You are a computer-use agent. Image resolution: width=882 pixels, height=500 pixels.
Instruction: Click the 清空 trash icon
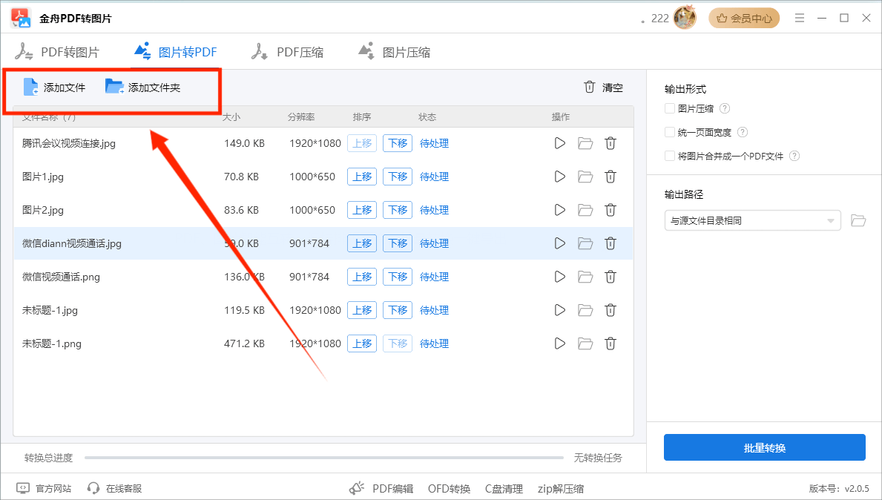tap(590, 88)
